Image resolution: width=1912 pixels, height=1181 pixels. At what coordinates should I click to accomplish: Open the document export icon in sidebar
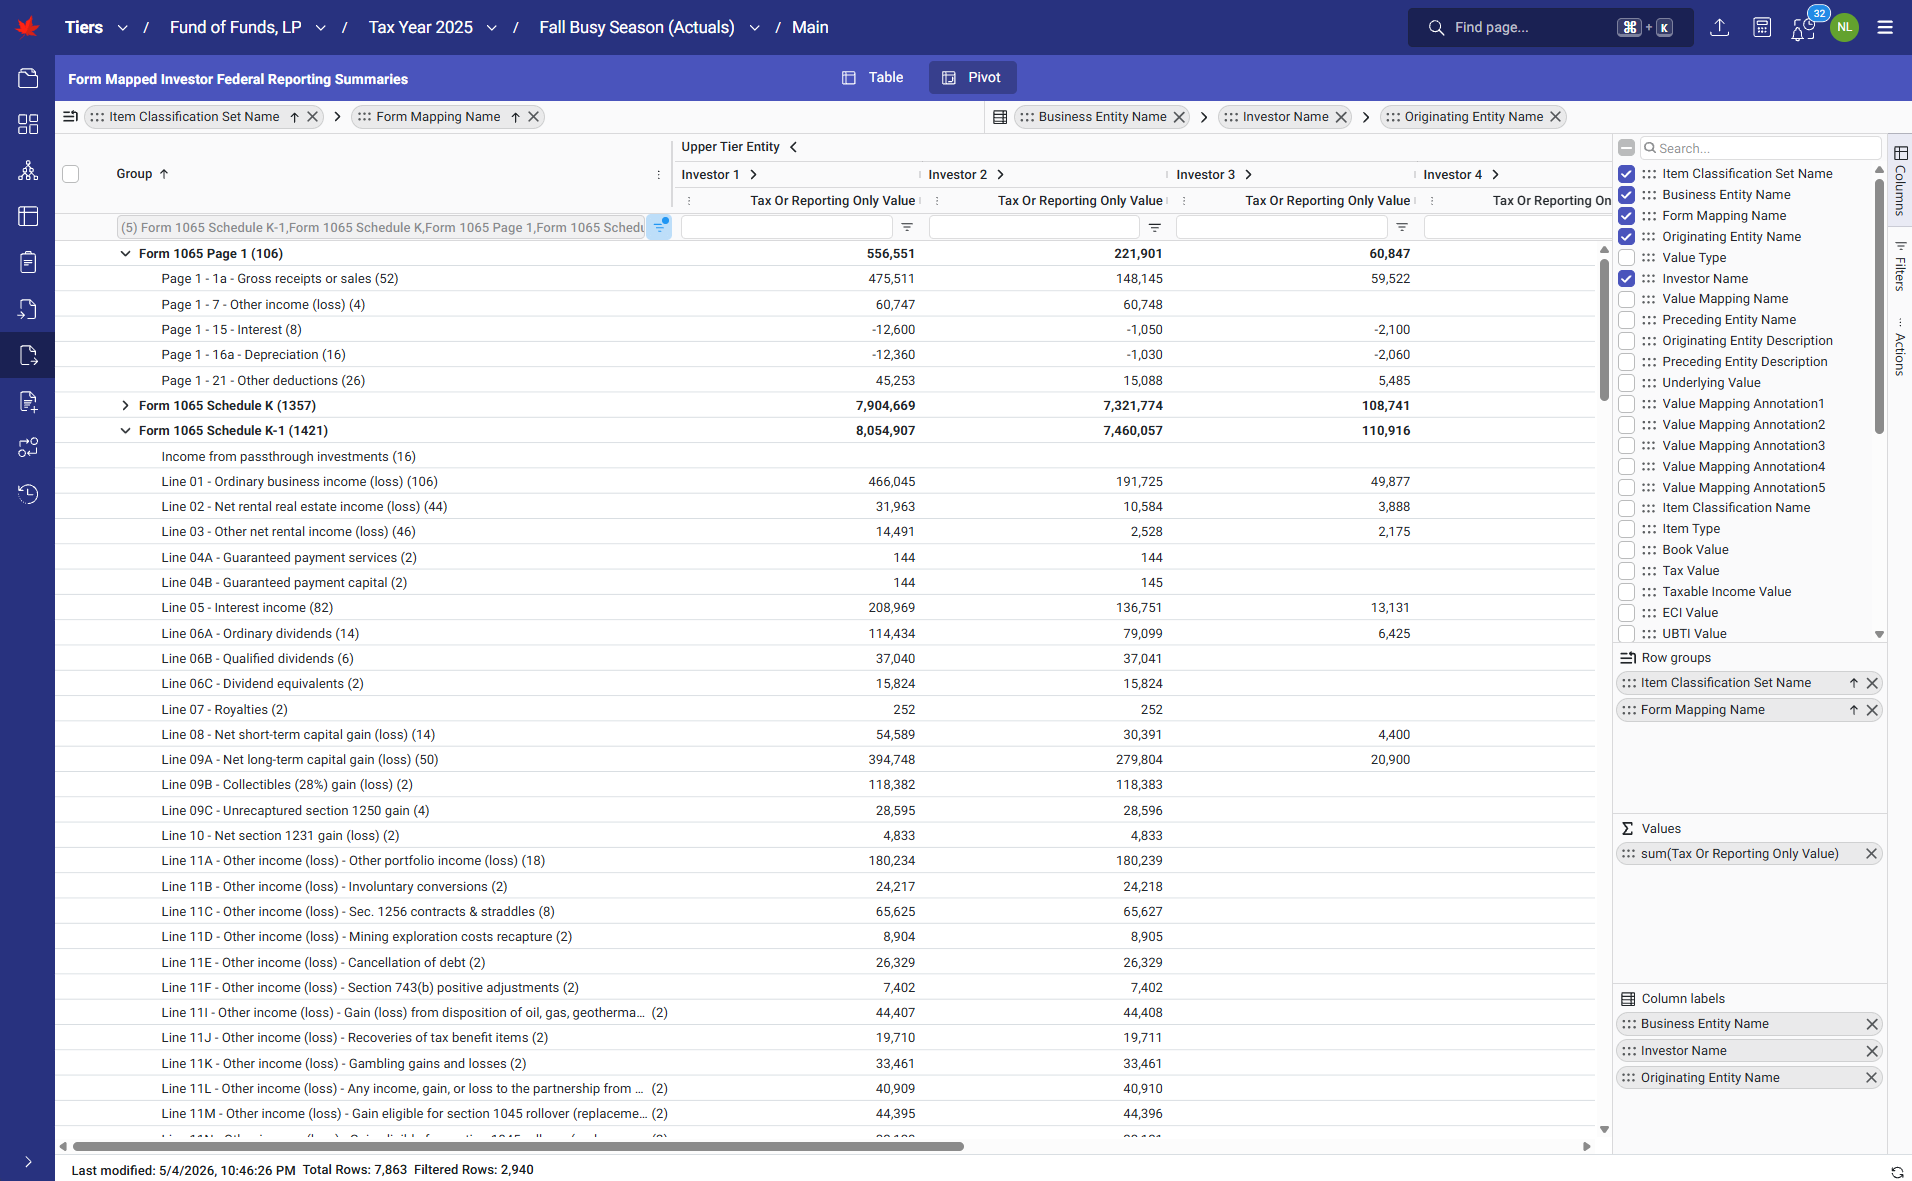click(x=28, y=355)
